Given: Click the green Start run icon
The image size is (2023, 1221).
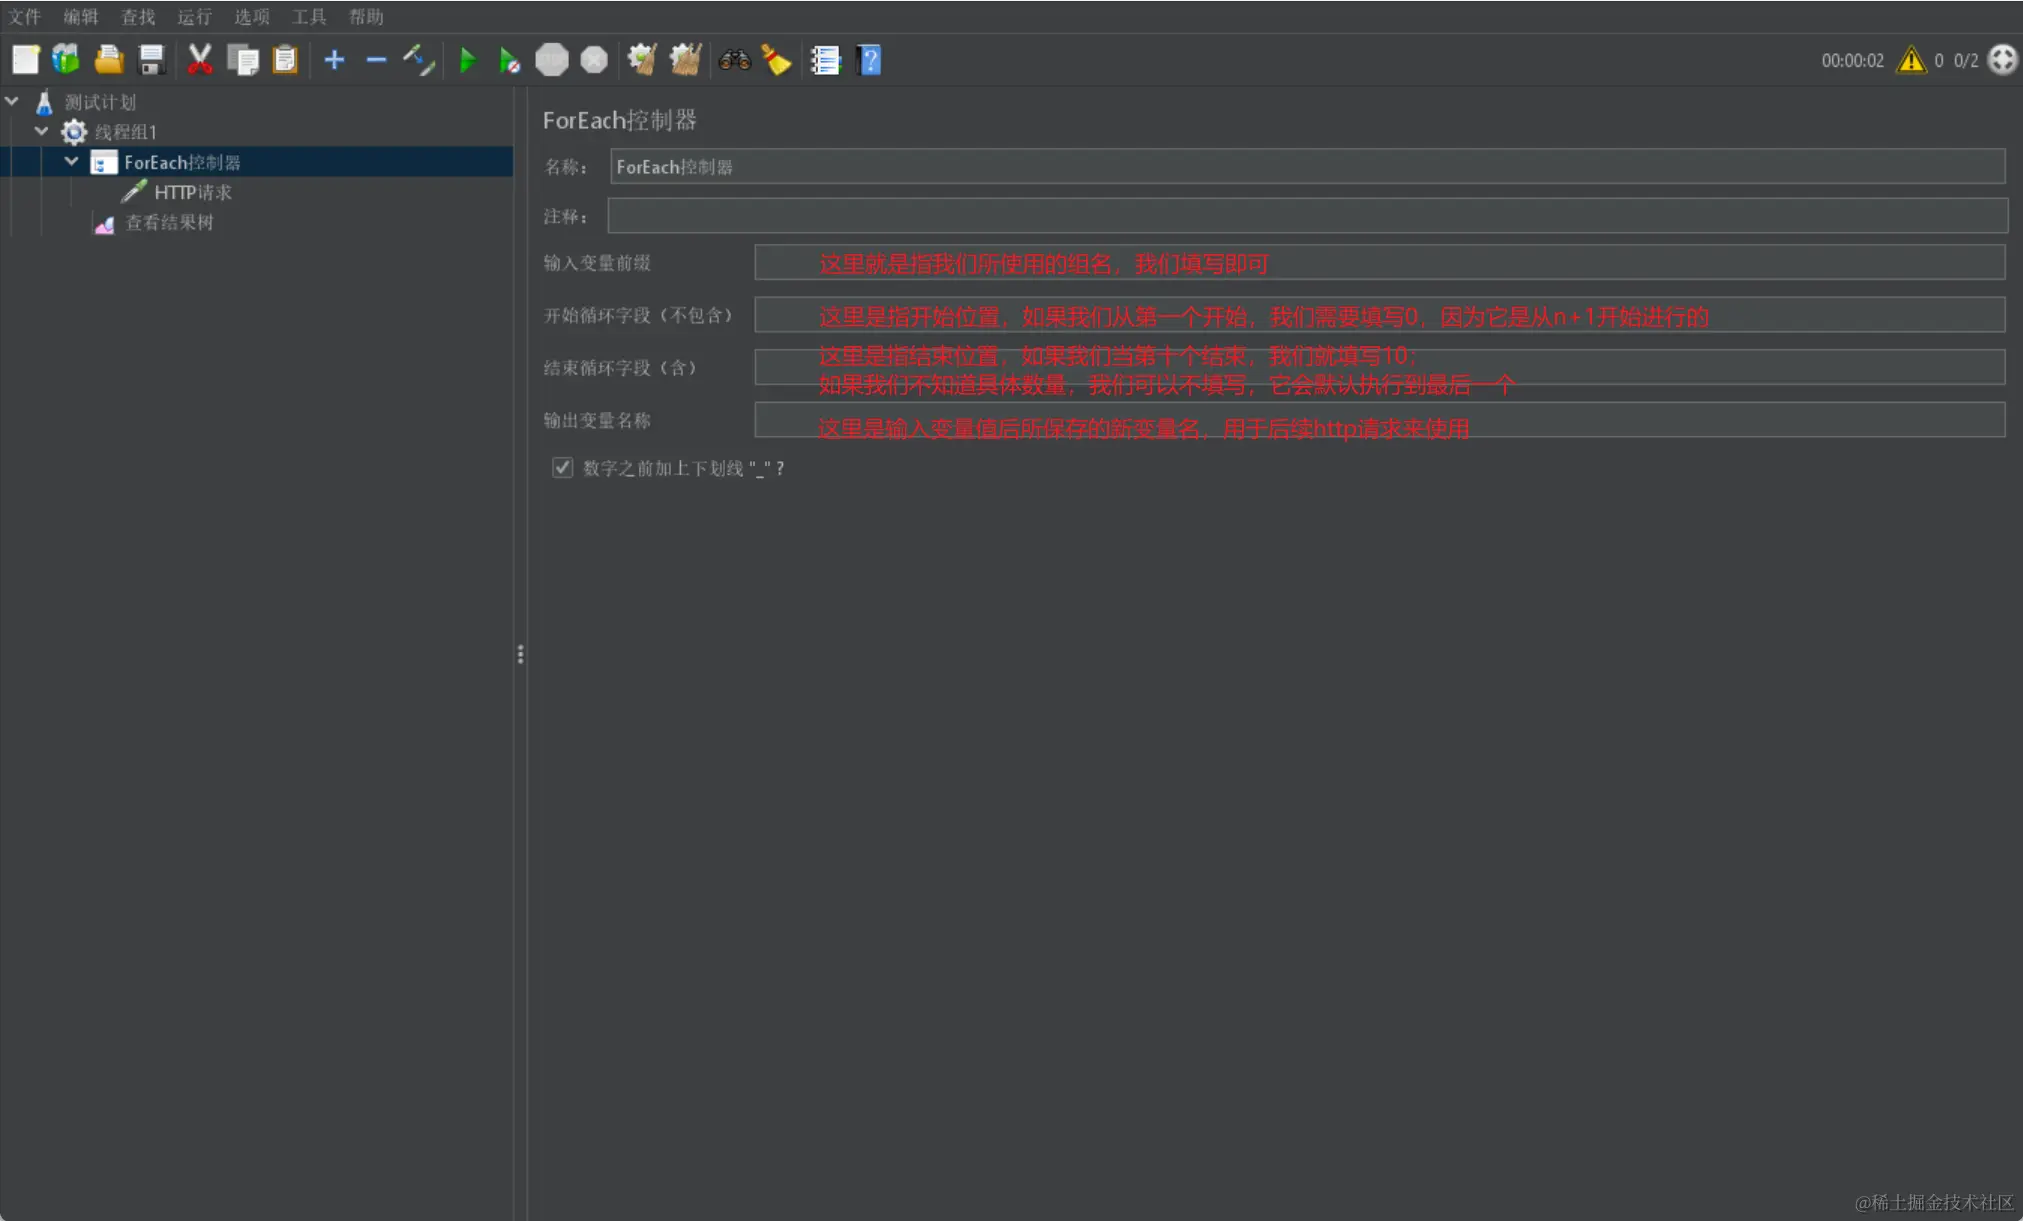Looking at the screenshot, I should pyautogui.click(x=466, y=61).
